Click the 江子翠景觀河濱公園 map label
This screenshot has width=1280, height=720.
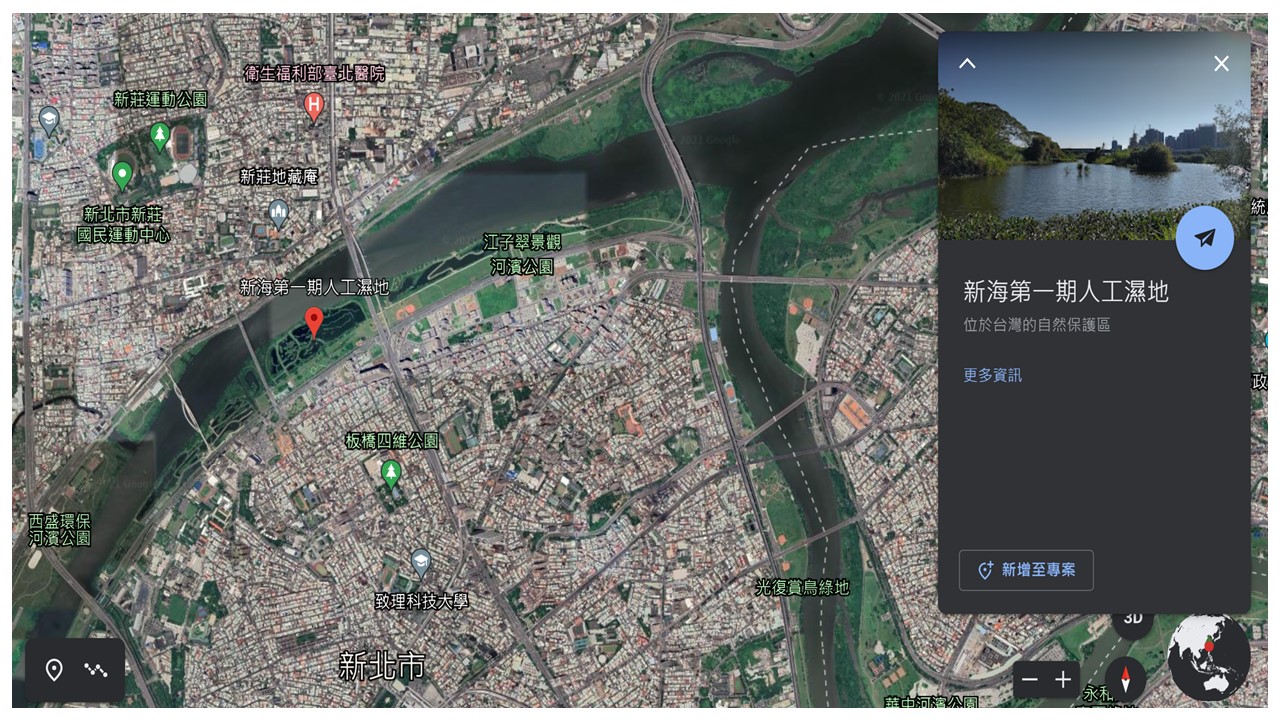pyautogui.click(x=522, y=255)
